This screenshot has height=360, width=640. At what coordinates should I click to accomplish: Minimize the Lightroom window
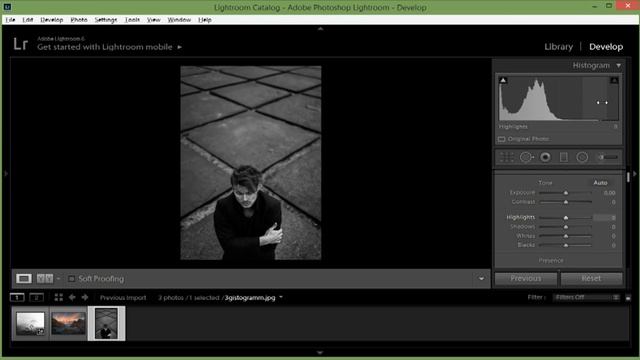595,6
